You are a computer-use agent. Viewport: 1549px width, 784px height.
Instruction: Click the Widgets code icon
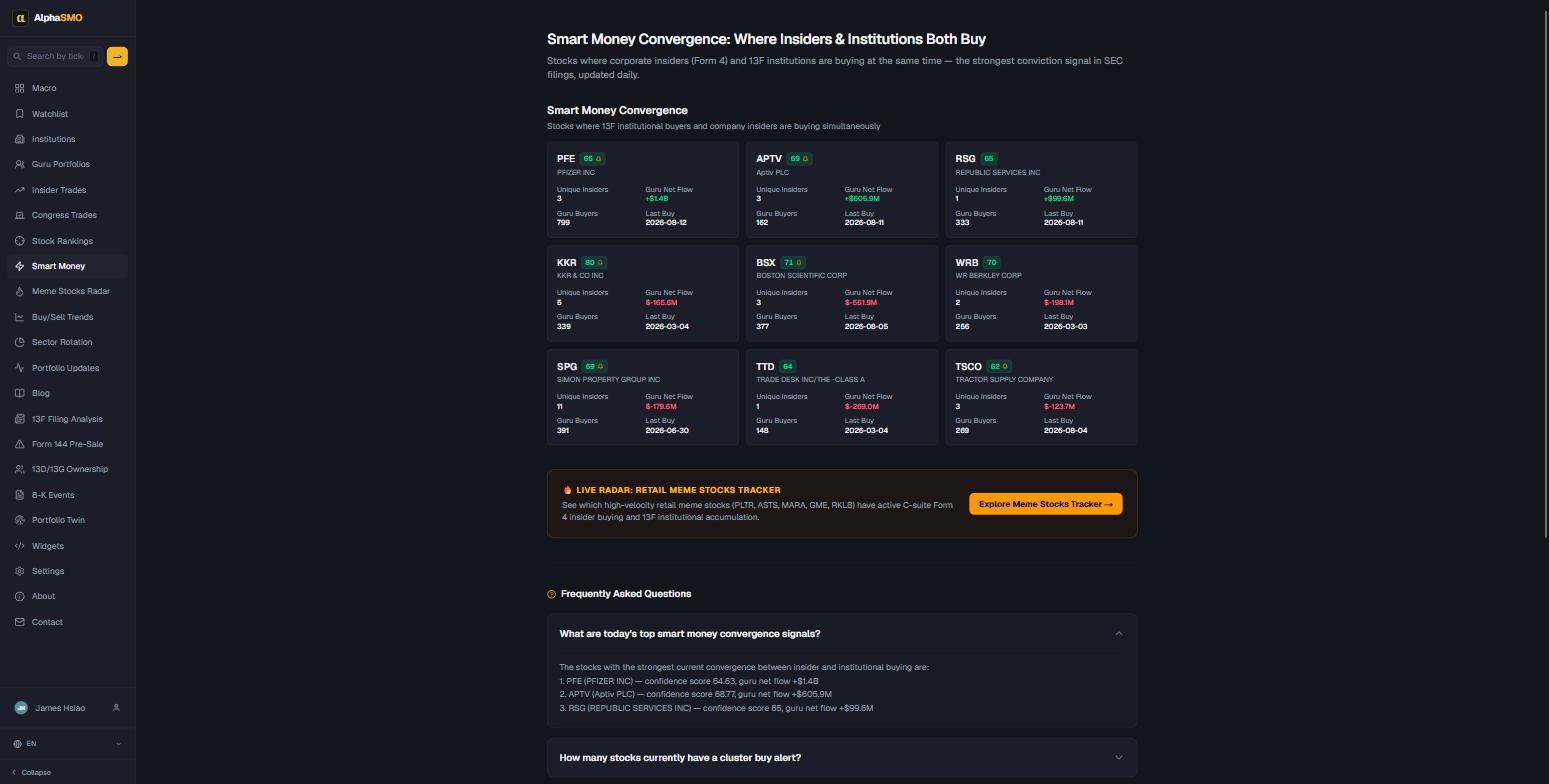(19, 546)
